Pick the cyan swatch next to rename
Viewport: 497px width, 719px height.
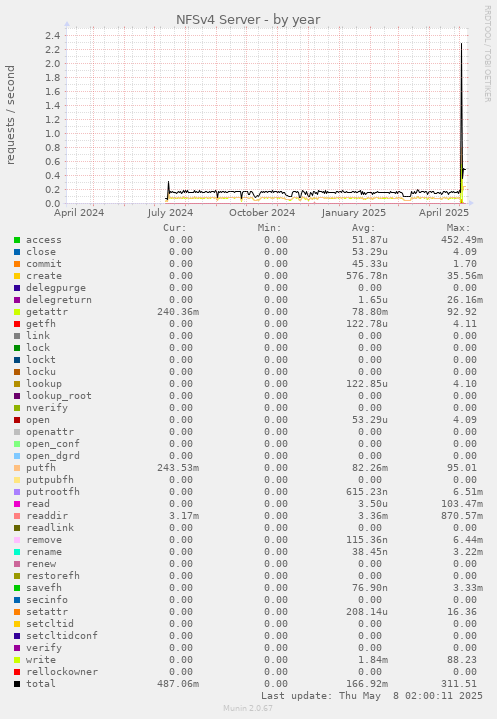(17, 552)
